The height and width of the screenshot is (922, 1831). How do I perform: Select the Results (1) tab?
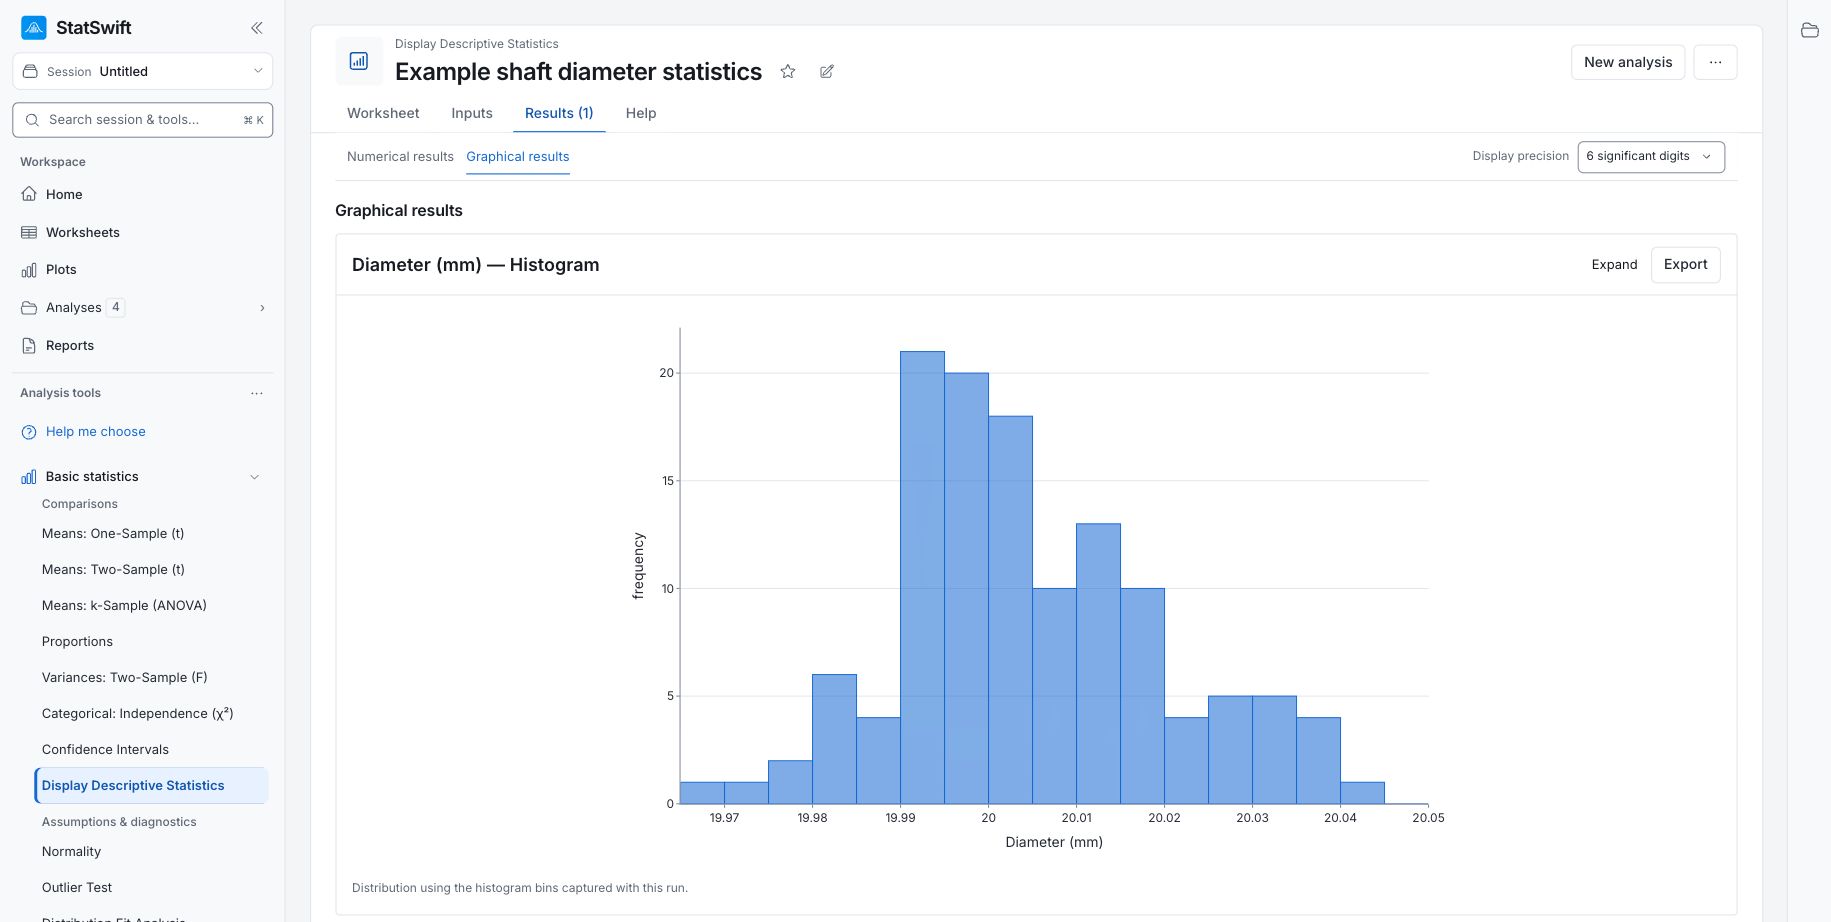tap(559, 113)
